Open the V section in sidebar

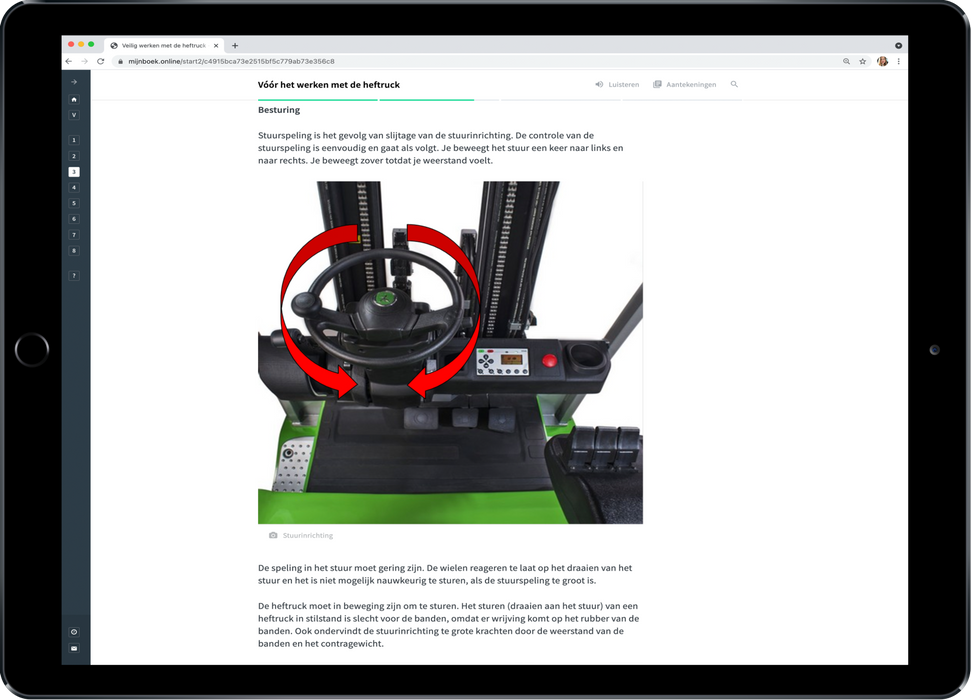click(x=74, y=115)
